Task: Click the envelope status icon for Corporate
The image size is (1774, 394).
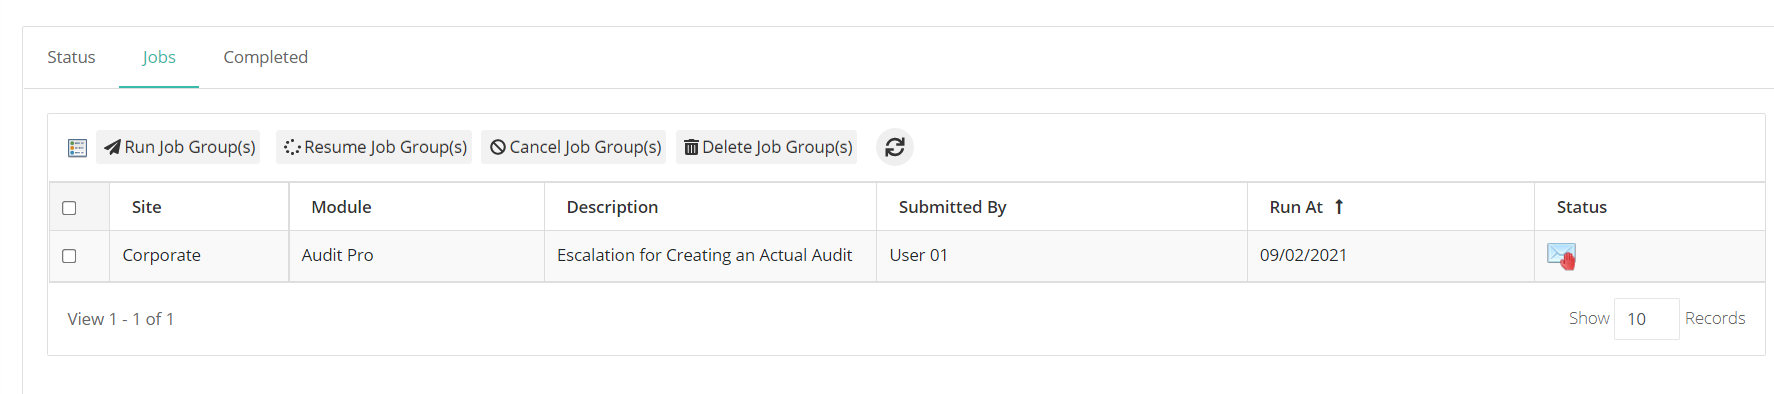Action: pos(1561,256)
